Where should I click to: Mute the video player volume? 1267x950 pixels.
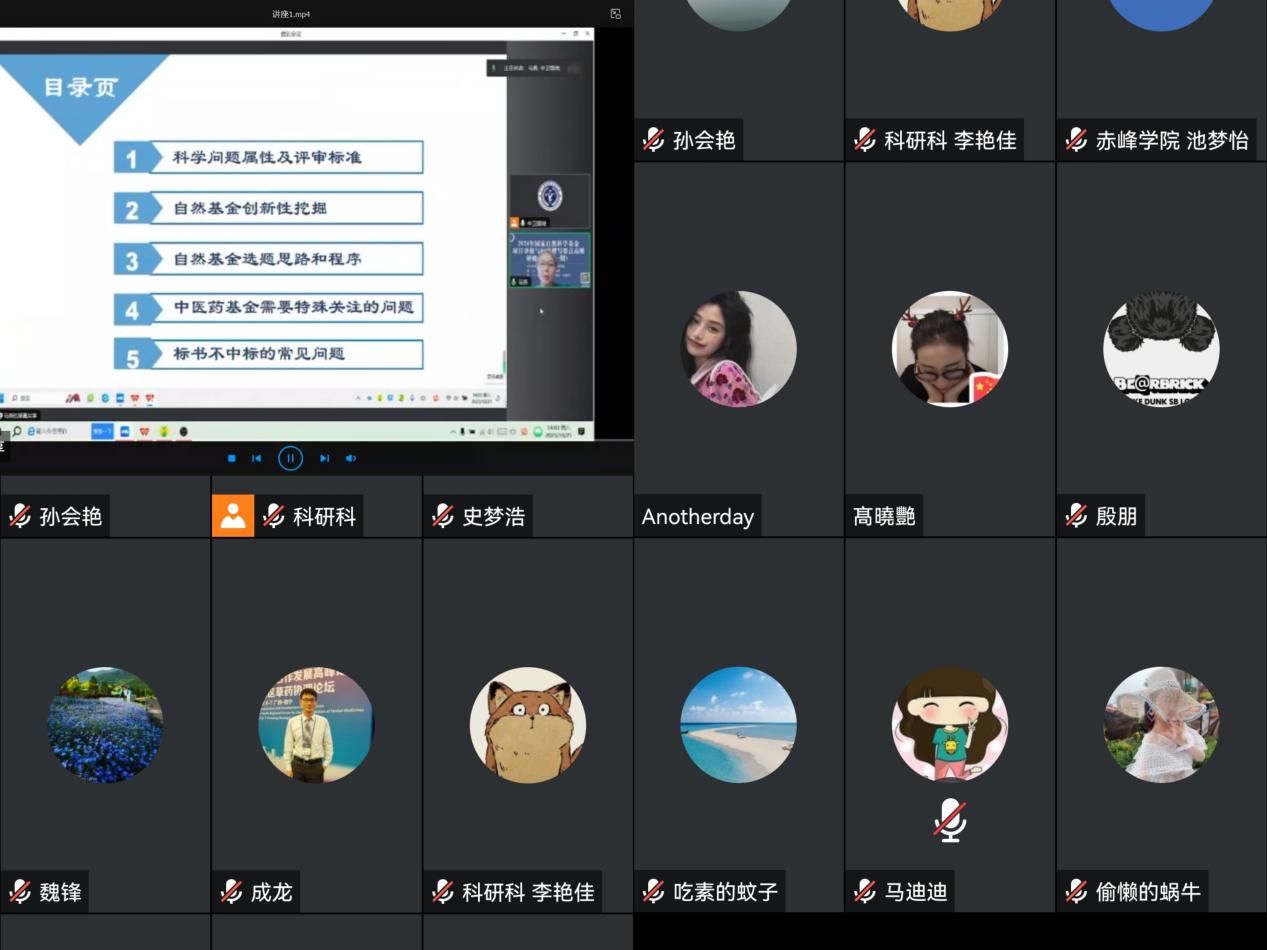(351, 458)
